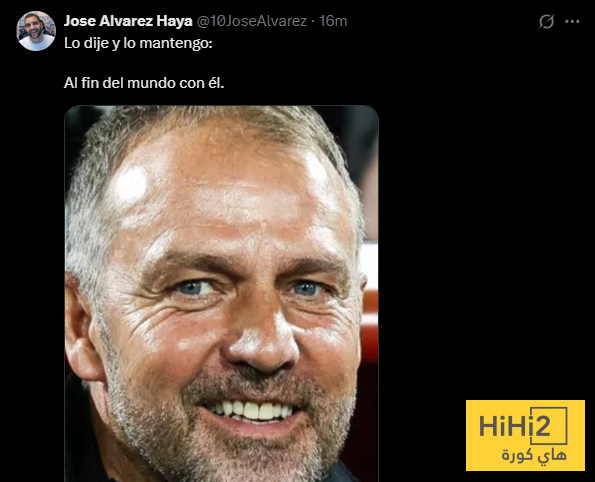
Task: Open the three-dot more options menu
Action: pyautogui.click(x=572, y=22)
